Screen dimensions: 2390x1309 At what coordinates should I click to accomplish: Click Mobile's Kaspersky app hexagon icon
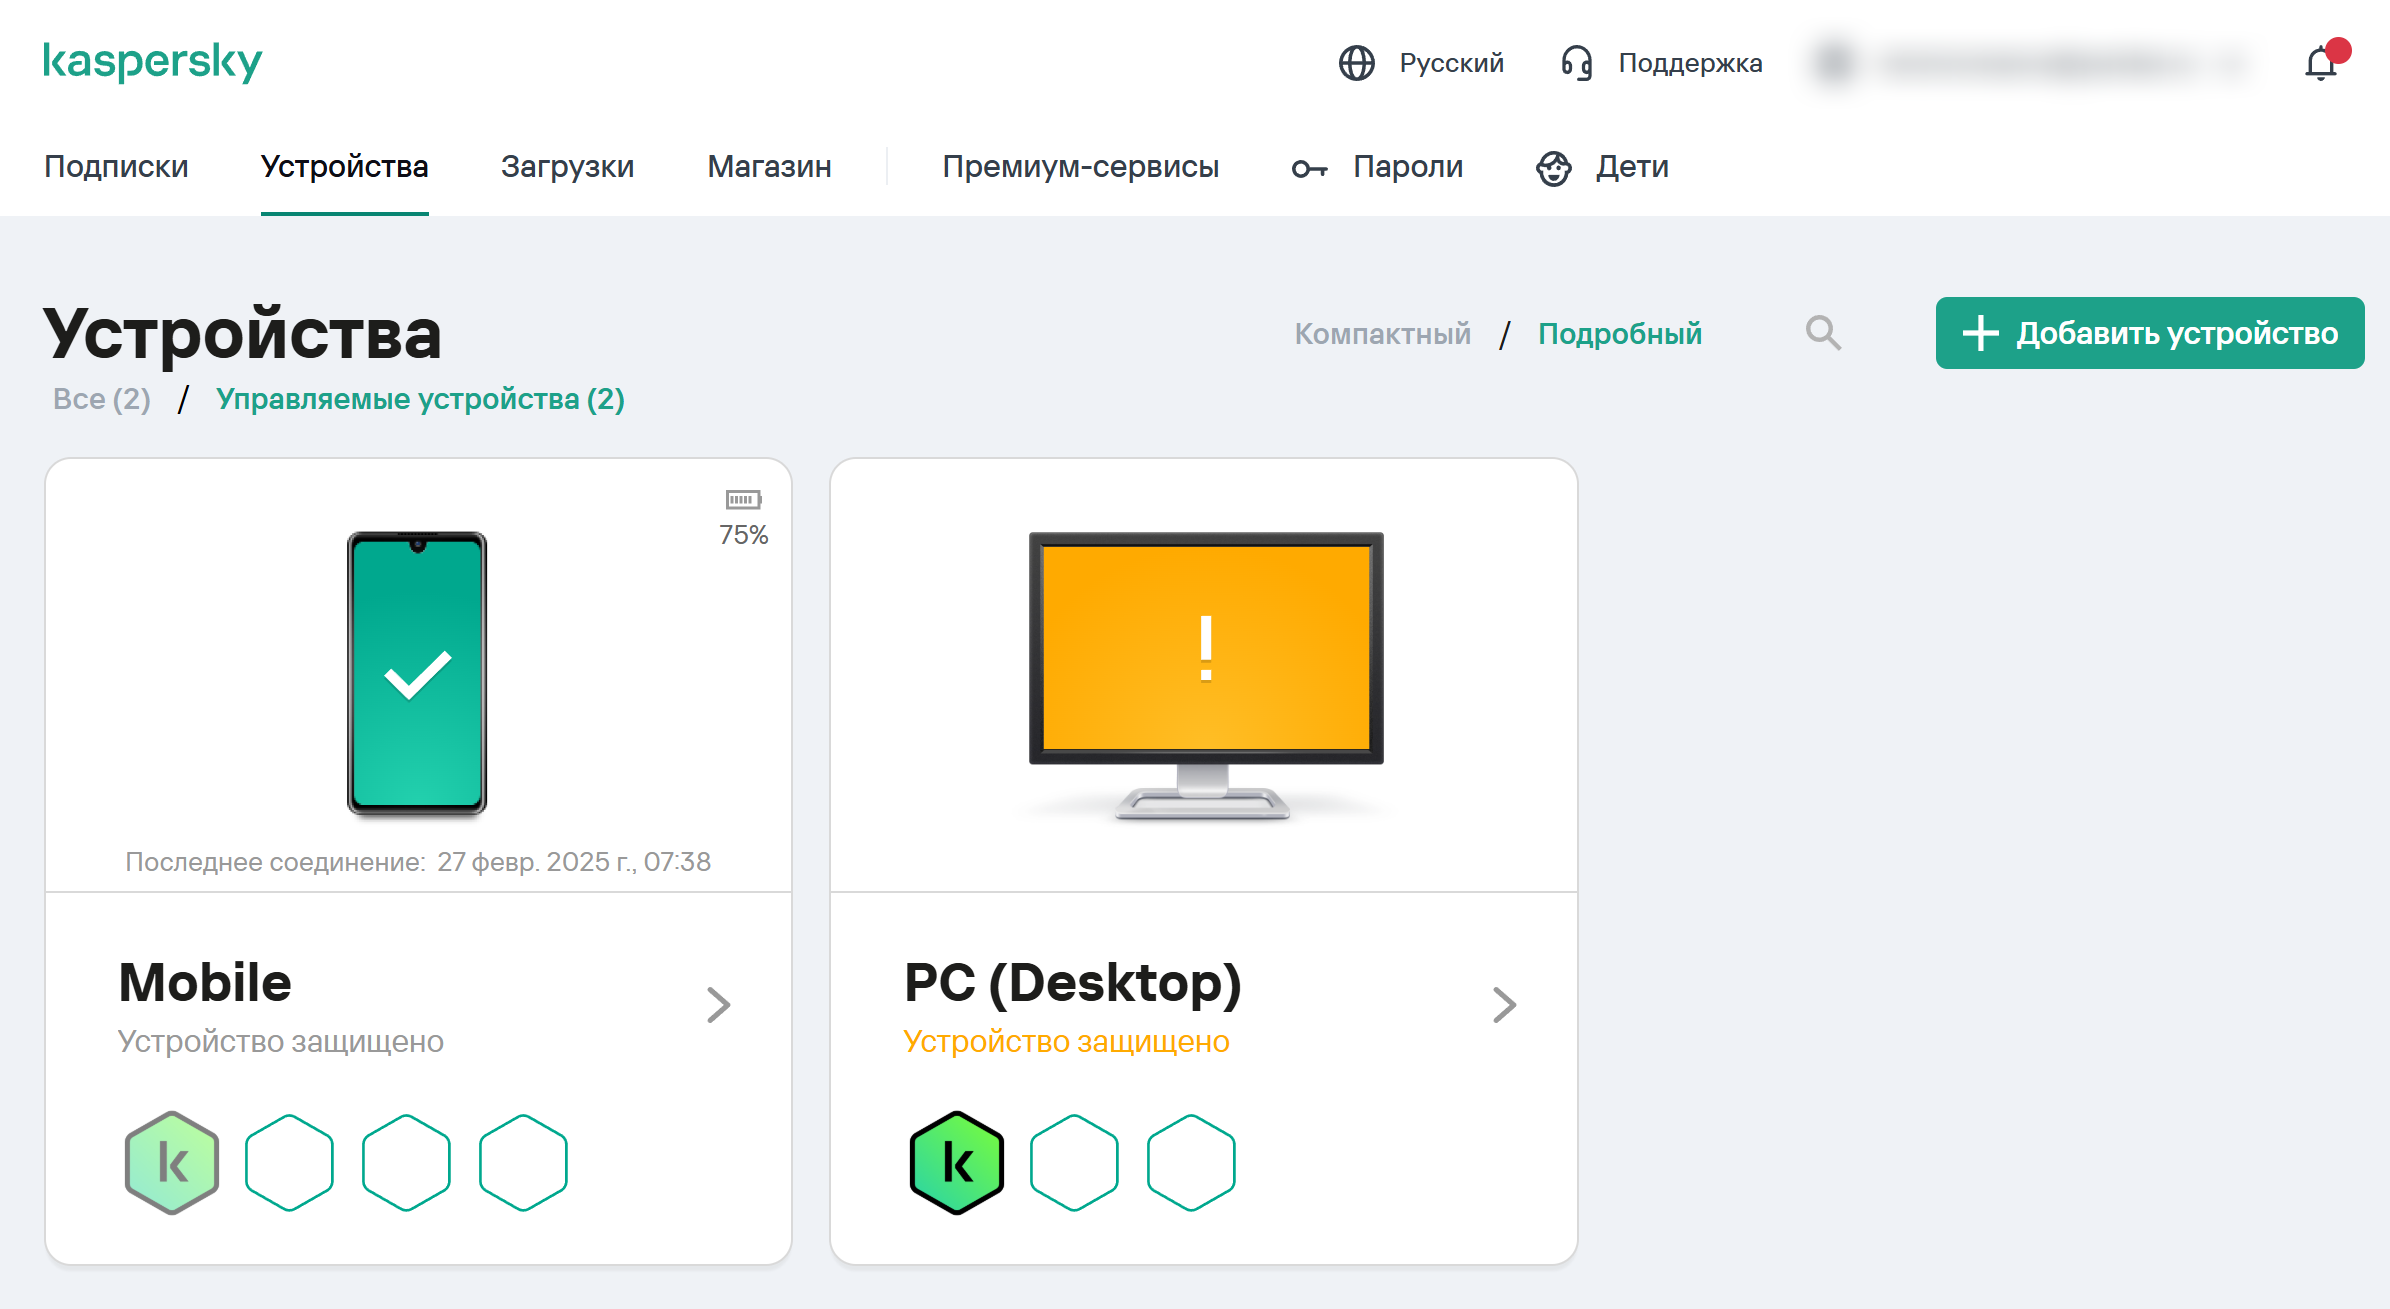coord(172,1163)
